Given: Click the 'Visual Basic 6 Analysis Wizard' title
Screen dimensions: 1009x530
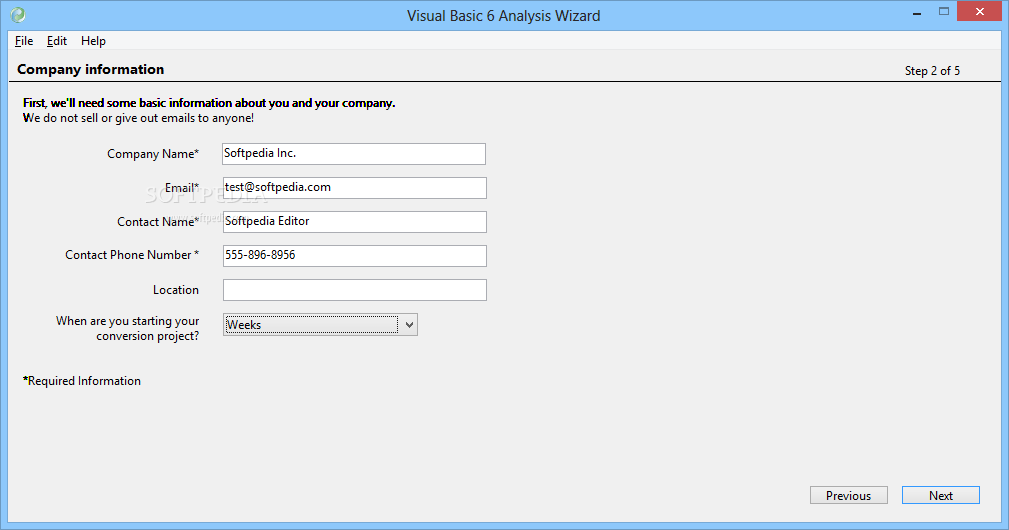Looking at the screenshot, I should point(503,15).
